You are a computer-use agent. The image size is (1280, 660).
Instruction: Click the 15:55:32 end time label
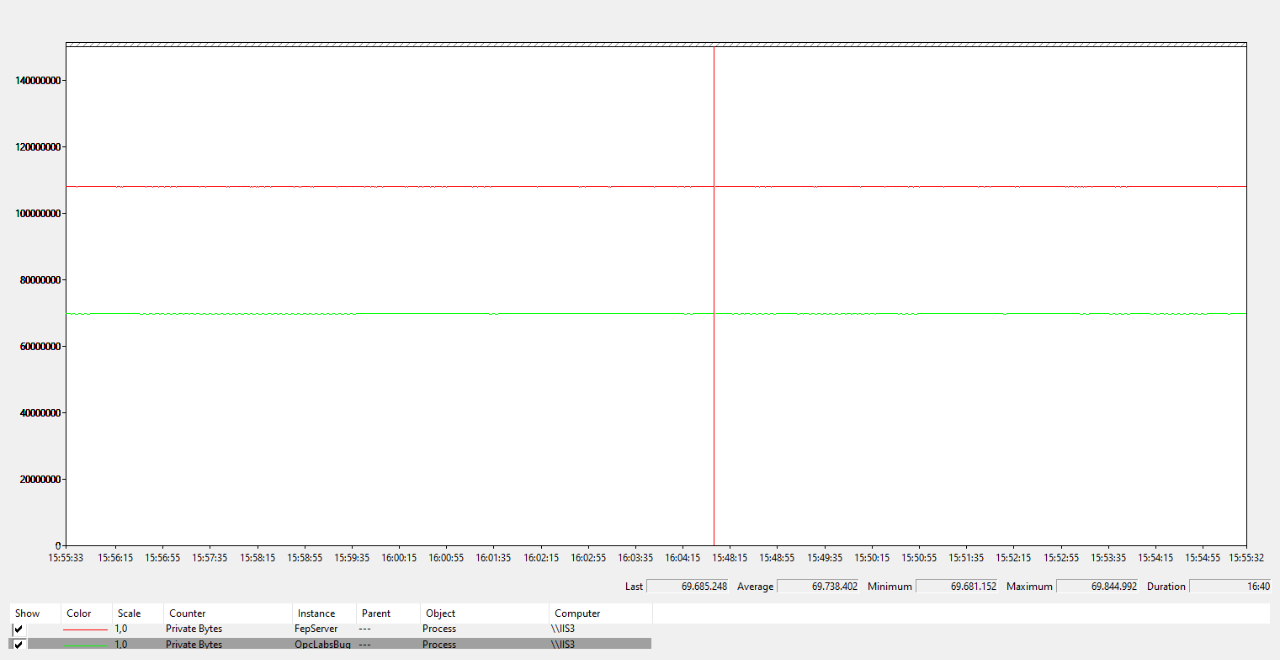1247,558
